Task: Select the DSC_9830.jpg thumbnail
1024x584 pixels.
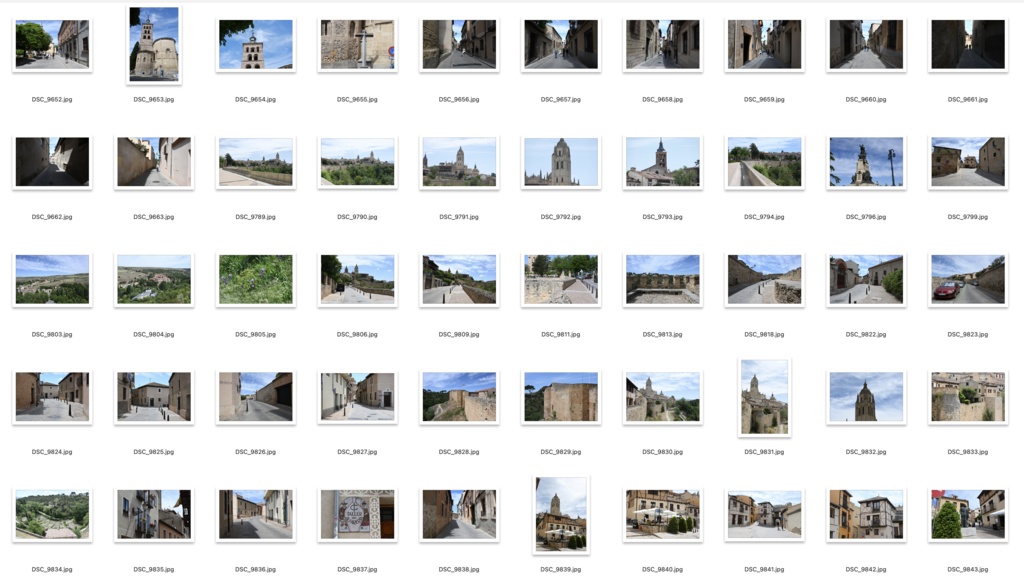Action: pyautogui.click(x=663, y=397)
